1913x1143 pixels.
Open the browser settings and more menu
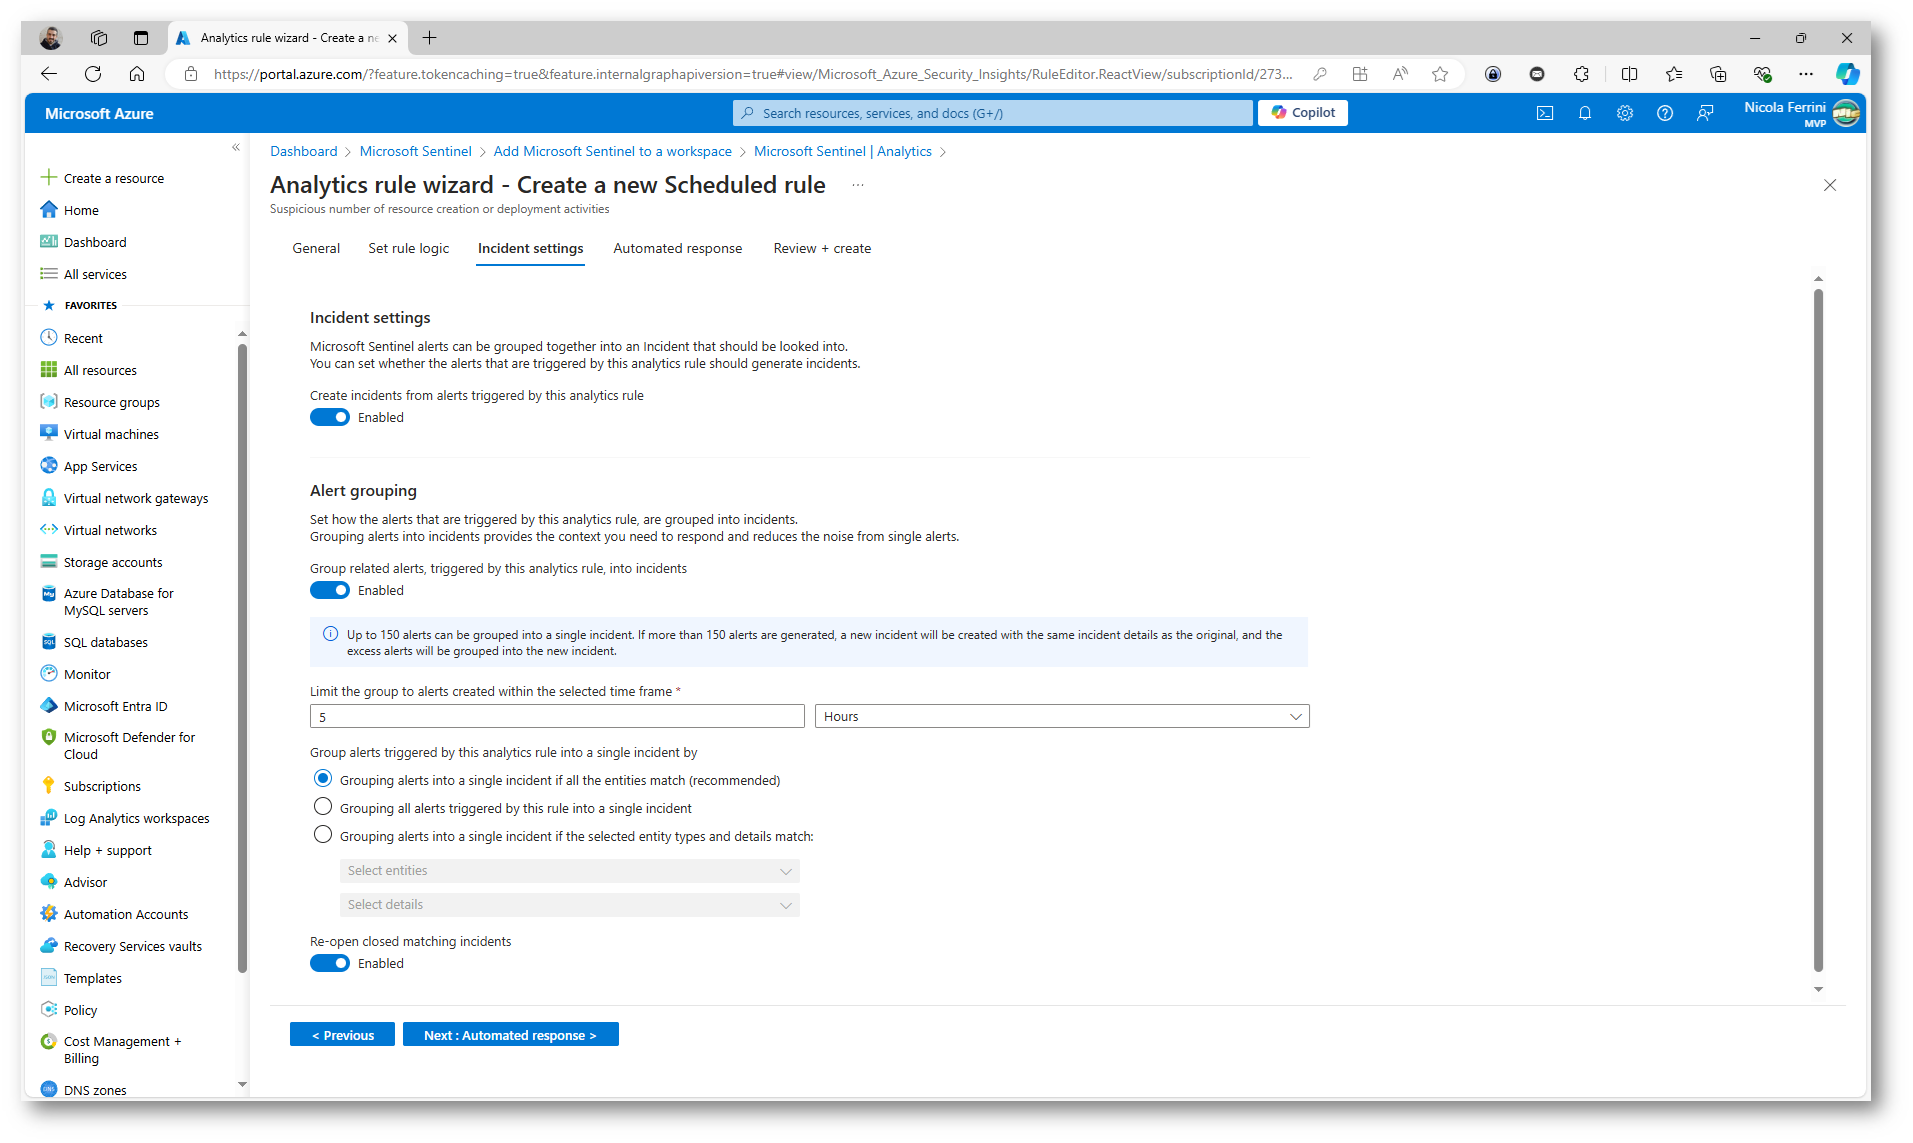coord(1805,73)
